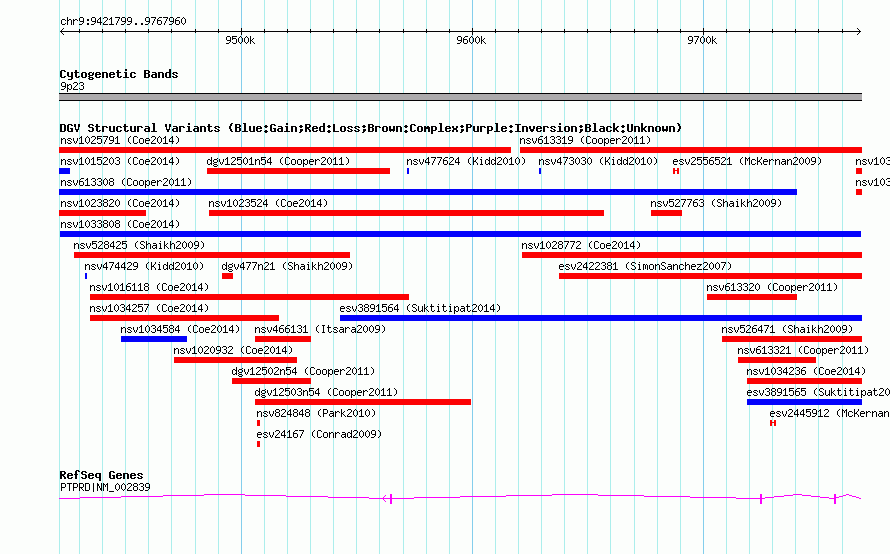Click red bar of dgv12503n54

tap(363, 402)
